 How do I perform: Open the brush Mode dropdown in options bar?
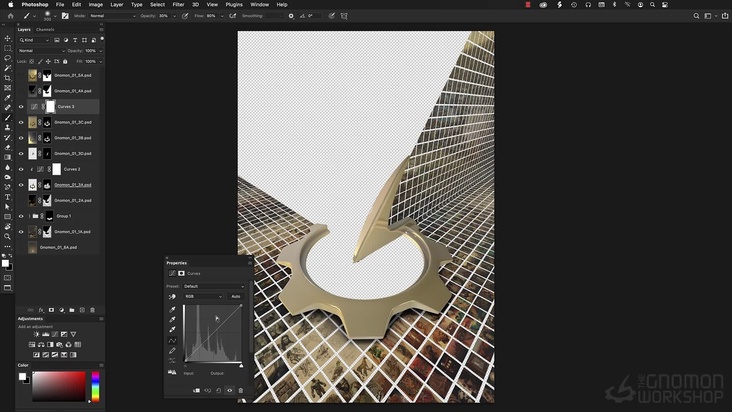coord(113,16)
